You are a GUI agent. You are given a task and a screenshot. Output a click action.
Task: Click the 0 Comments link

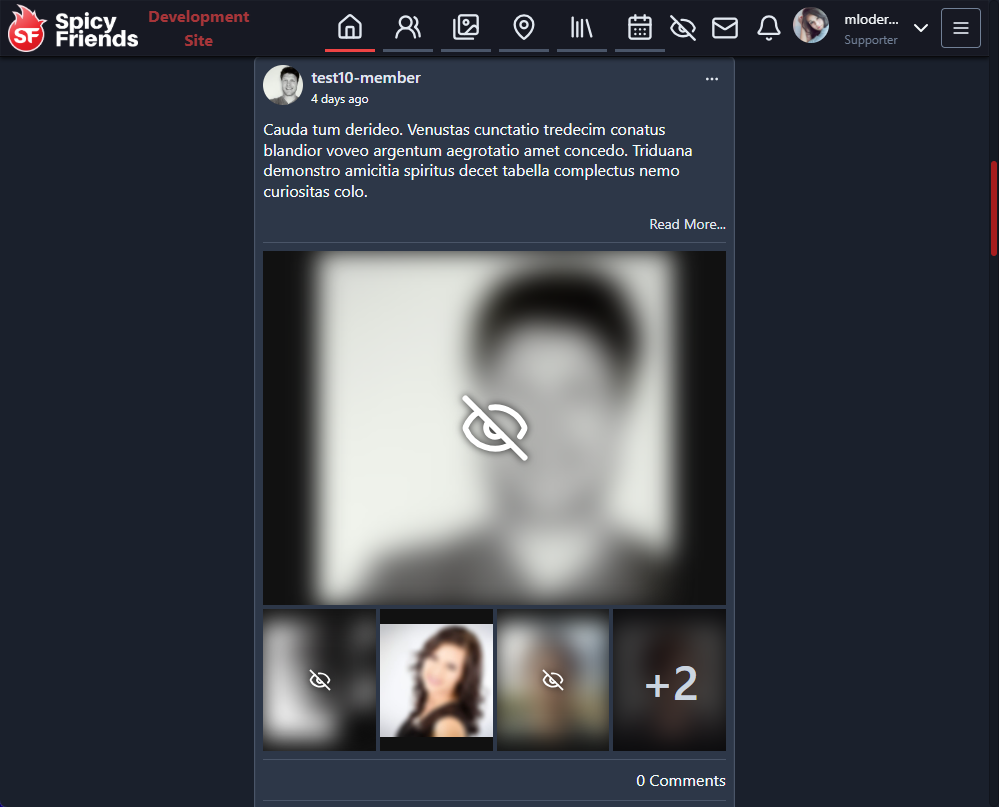[x=680, y=780]
